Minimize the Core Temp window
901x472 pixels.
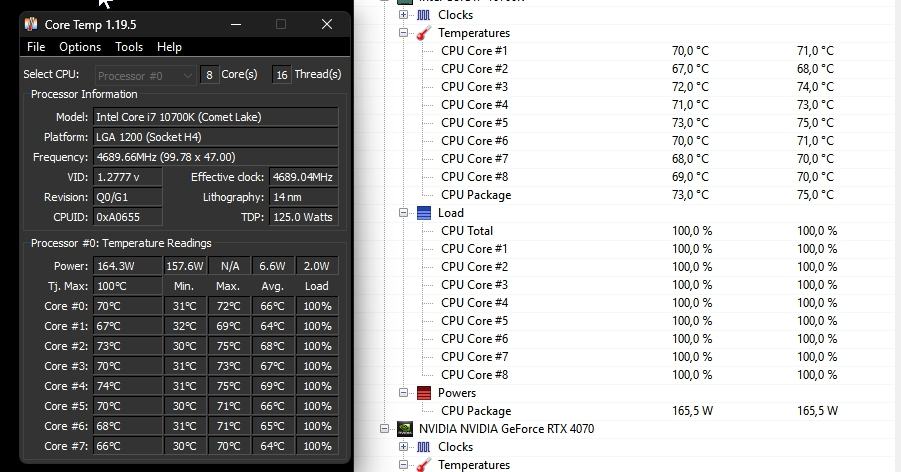click(x=236, y=24)
